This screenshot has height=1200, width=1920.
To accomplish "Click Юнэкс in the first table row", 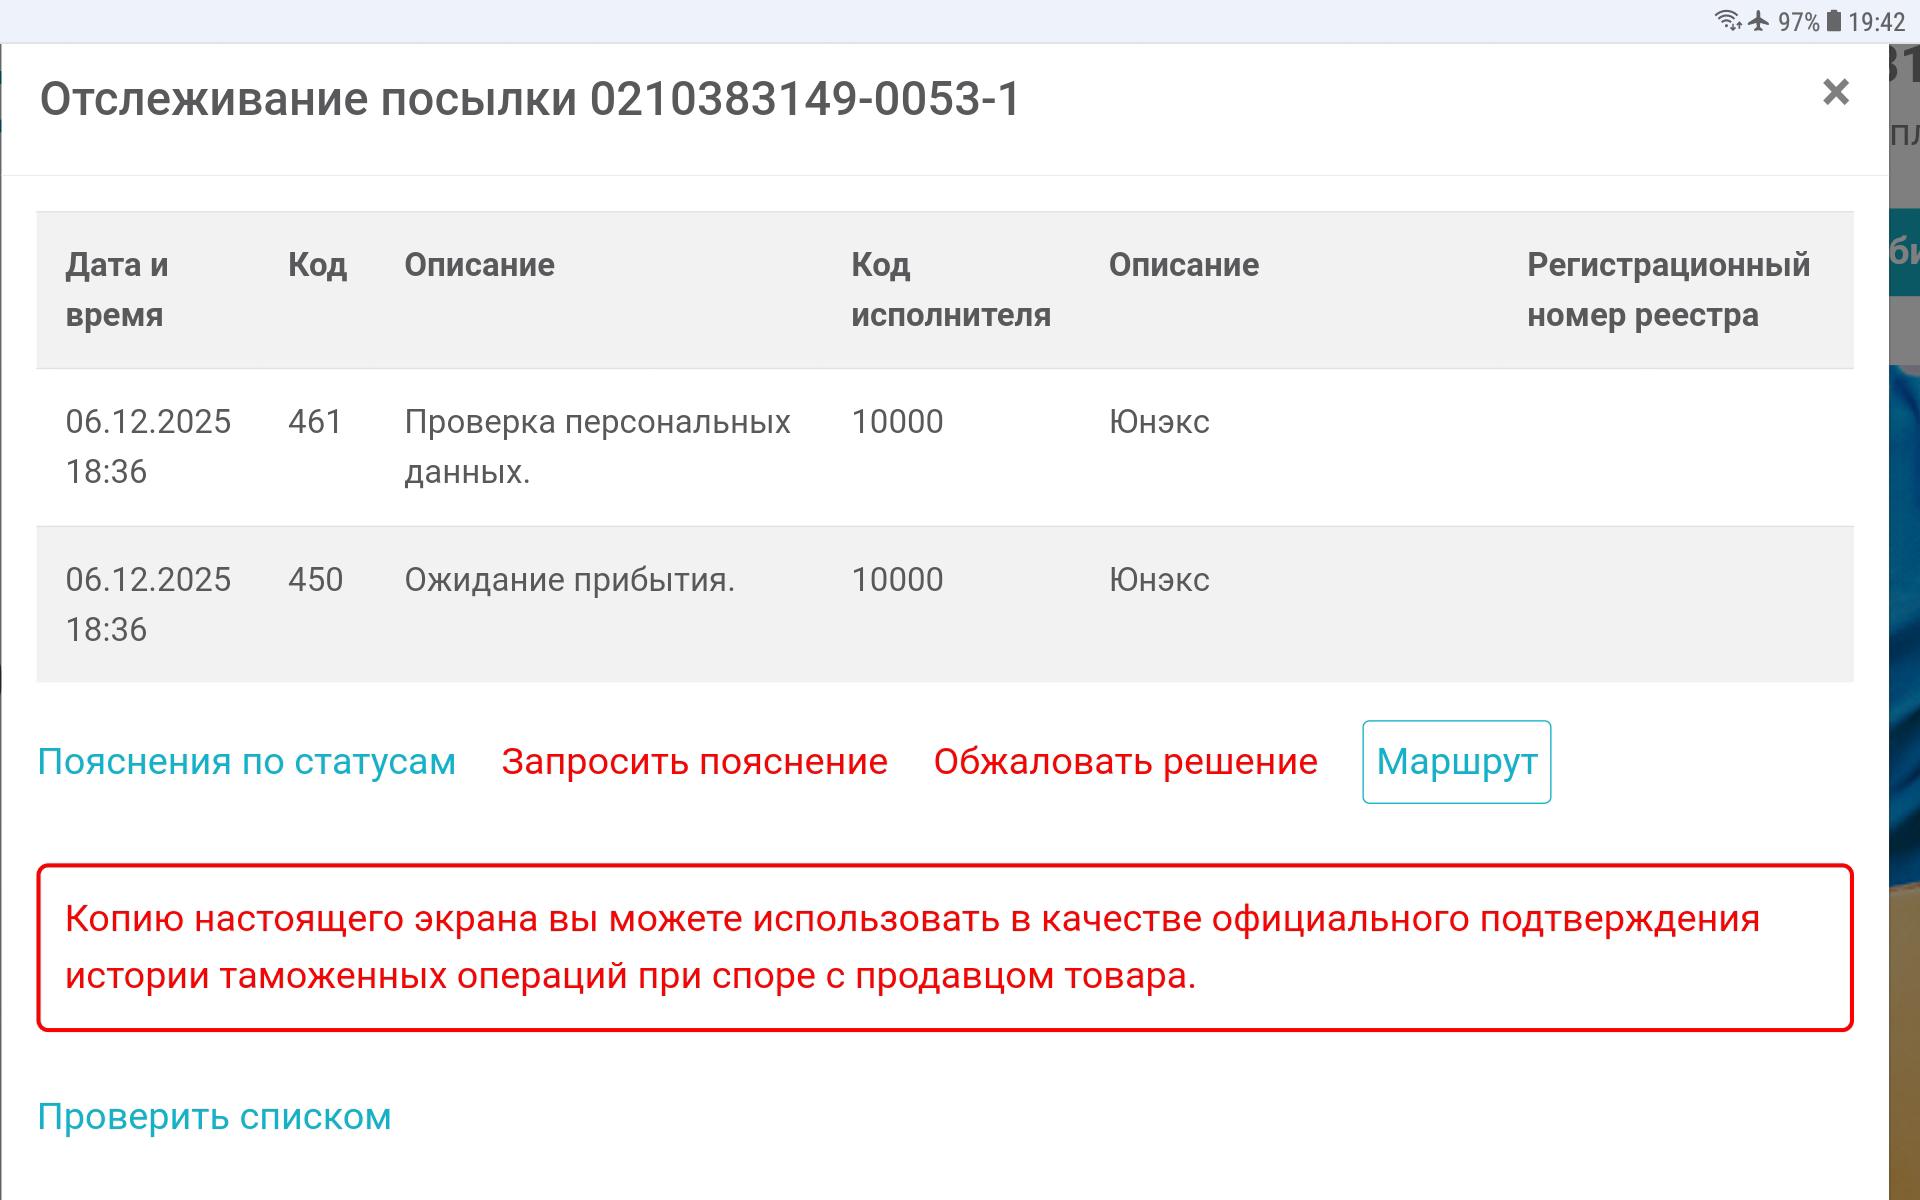I will [x=1159, y=422].
